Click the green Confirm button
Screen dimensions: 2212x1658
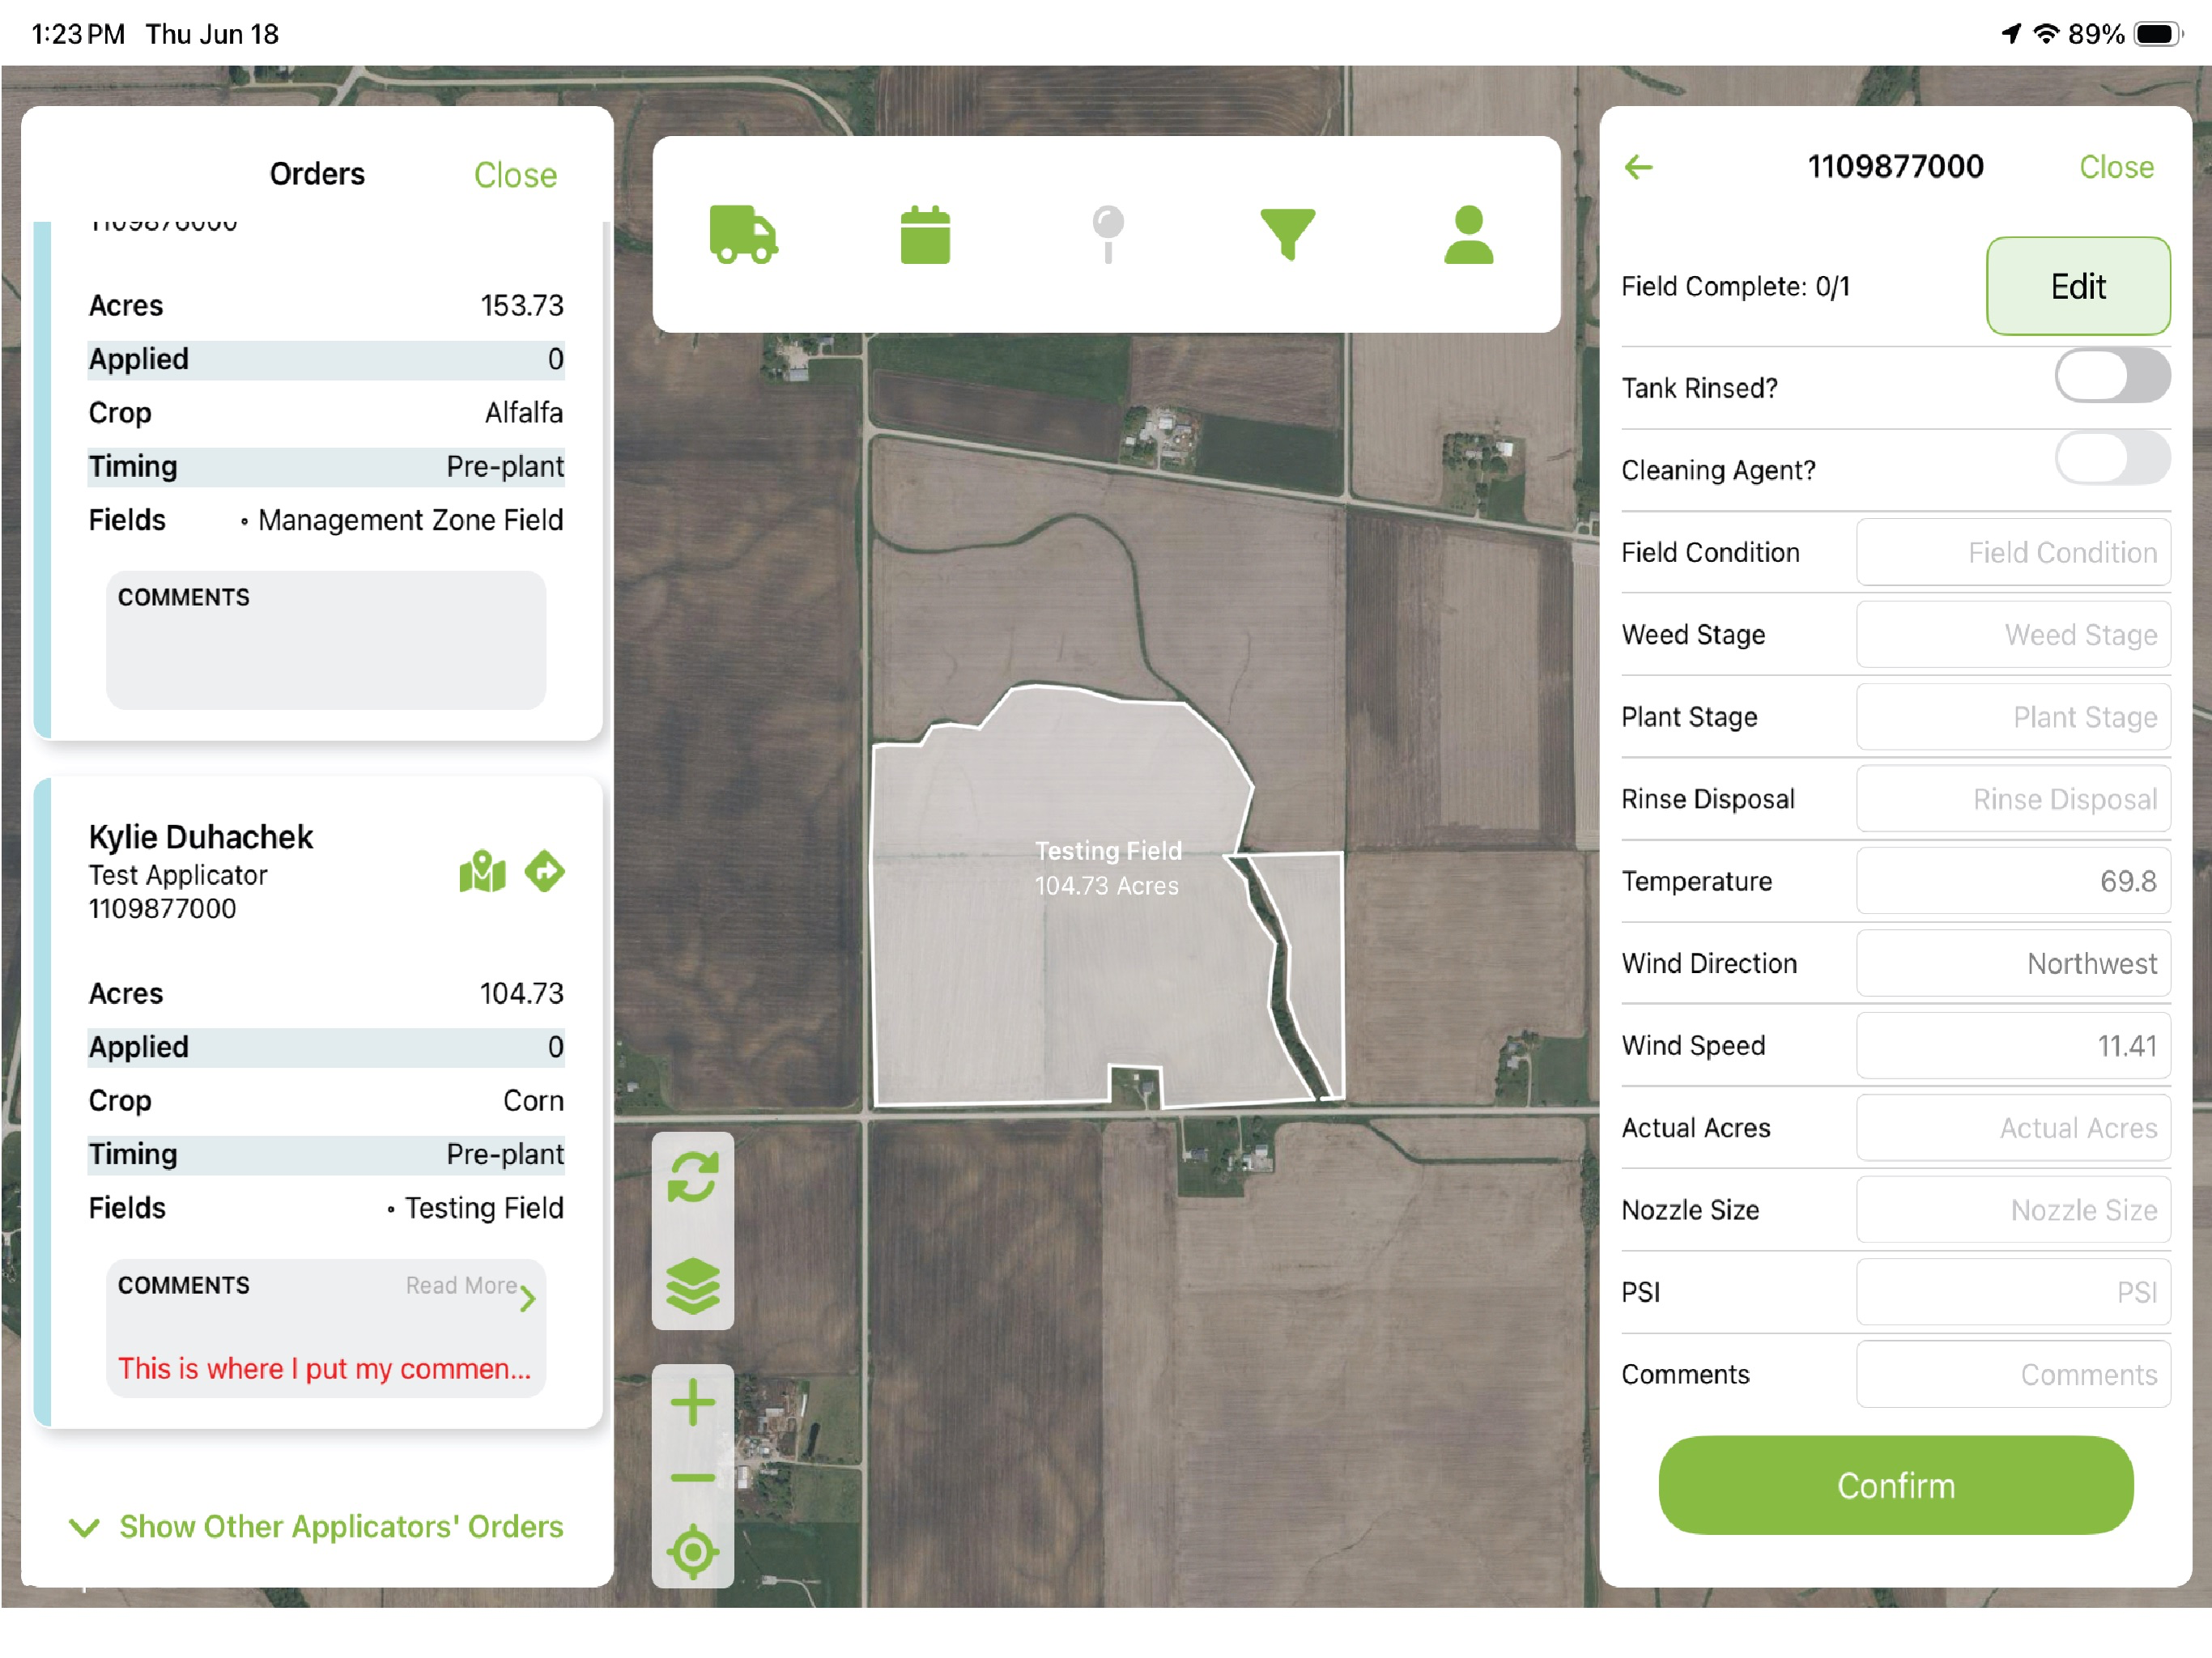1896,1485
